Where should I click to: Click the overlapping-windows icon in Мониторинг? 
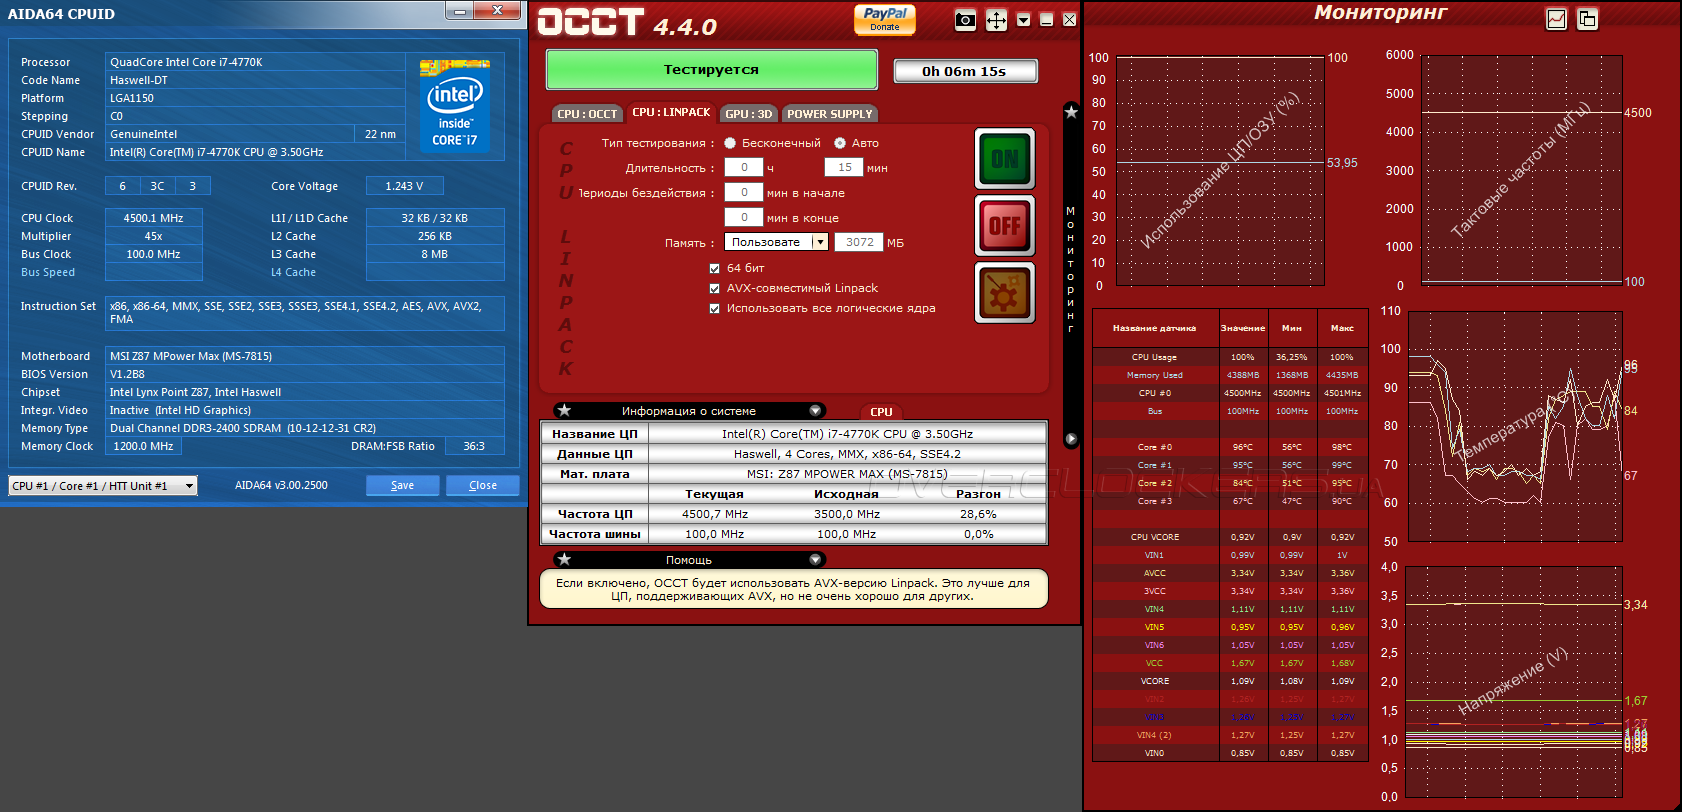click(1587, 19)
